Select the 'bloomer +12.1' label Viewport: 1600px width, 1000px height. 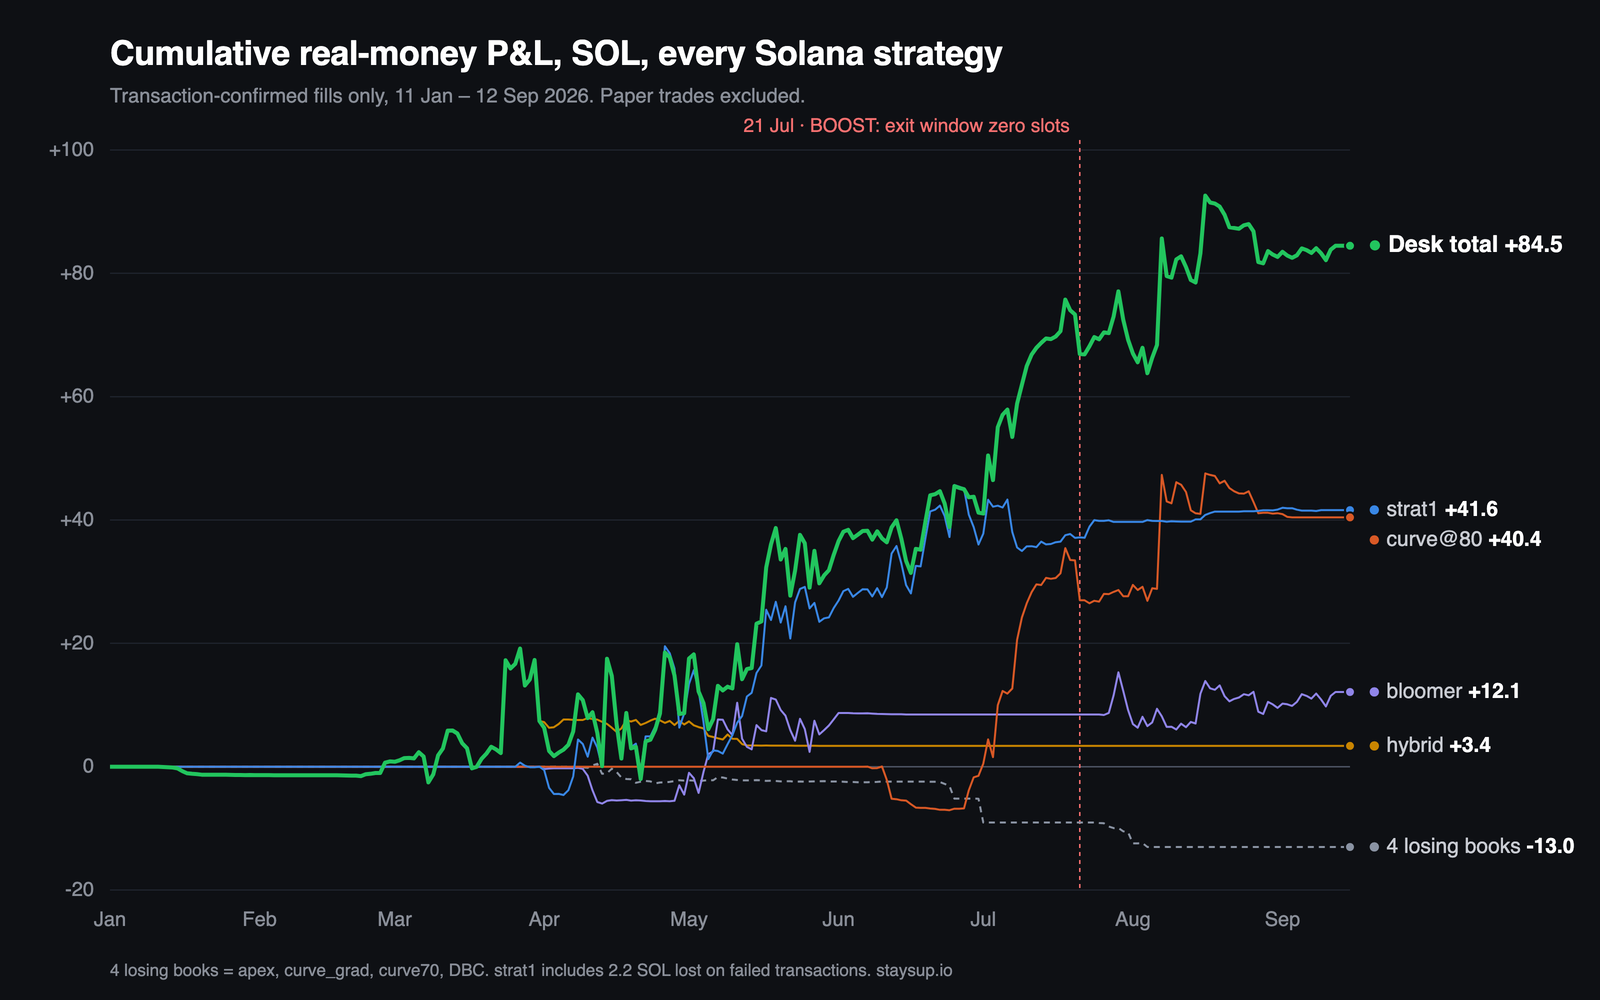tap(1453, 692)
